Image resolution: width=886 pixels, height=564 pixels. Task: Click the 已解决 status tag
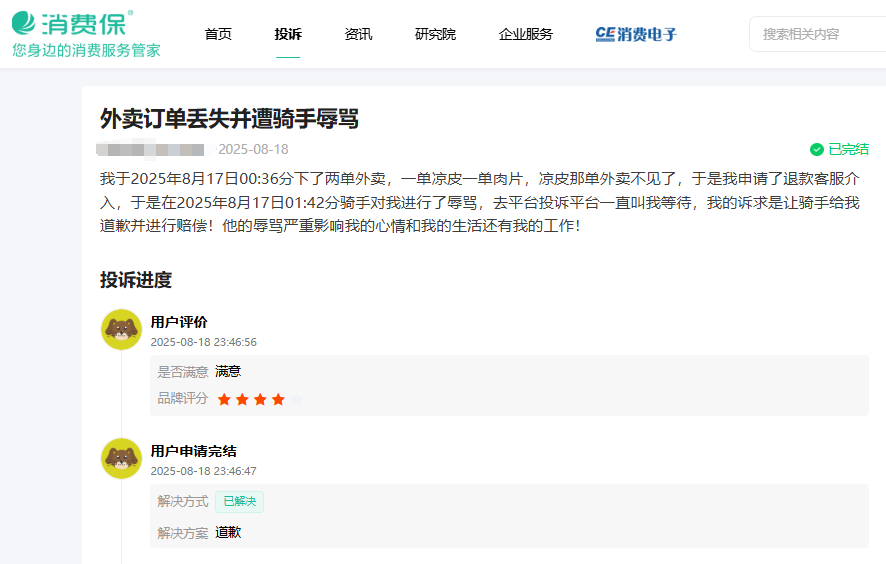tap(240, 501)
